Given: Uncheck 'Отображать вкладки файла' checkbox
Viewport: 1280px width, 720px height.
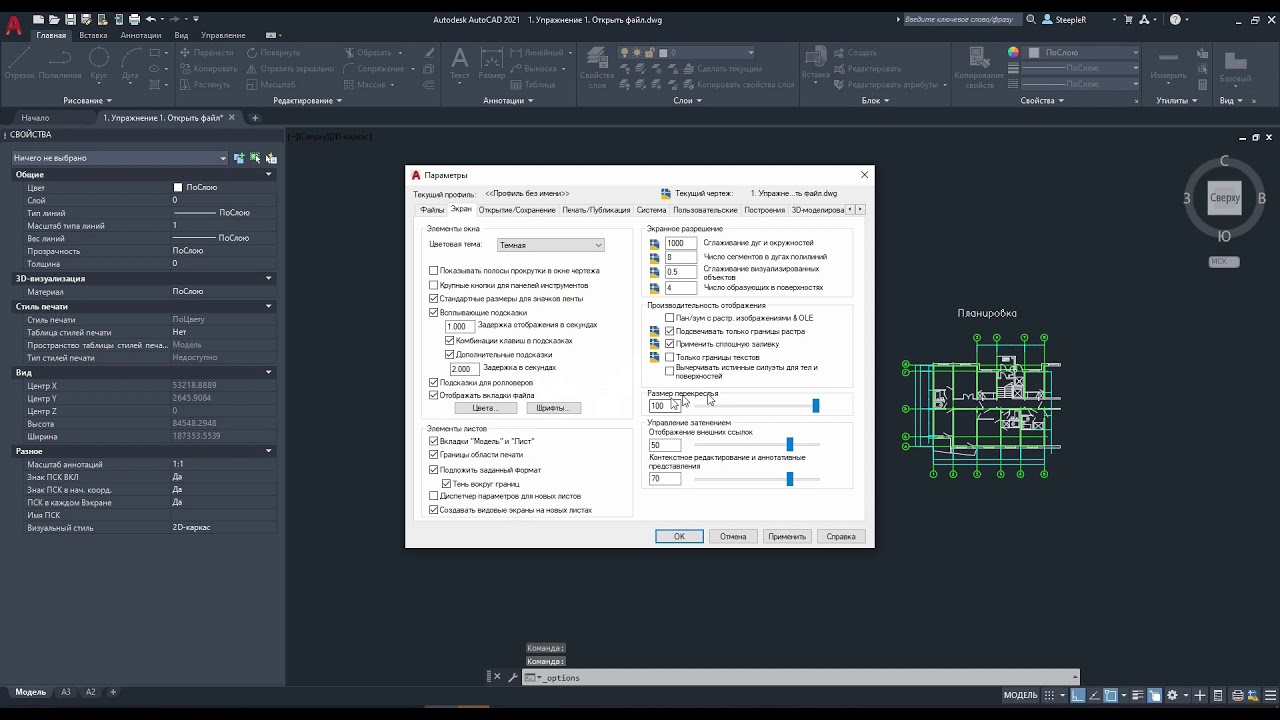Looking at the screenshot, I should pos(434,395).
